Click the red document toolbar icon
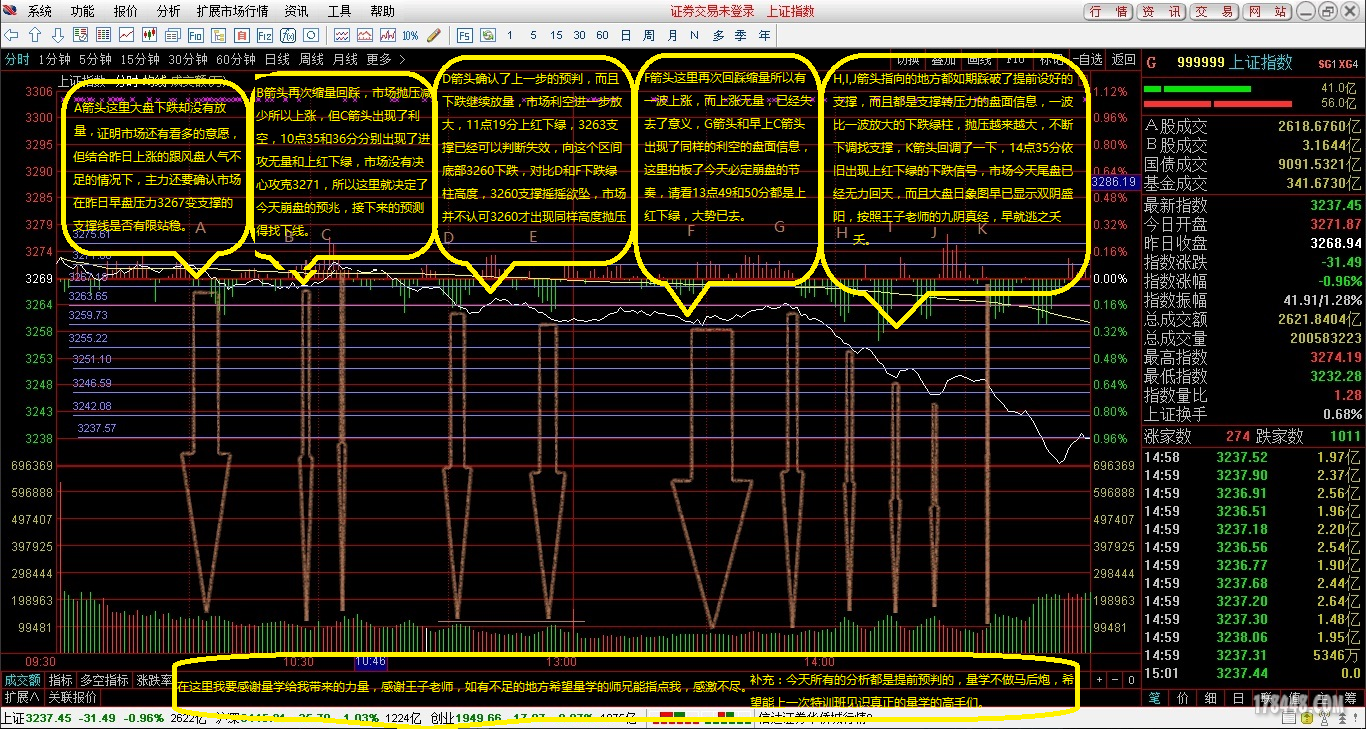The height and width of the screenshot is (729, 1366). (x=241, y=35)
